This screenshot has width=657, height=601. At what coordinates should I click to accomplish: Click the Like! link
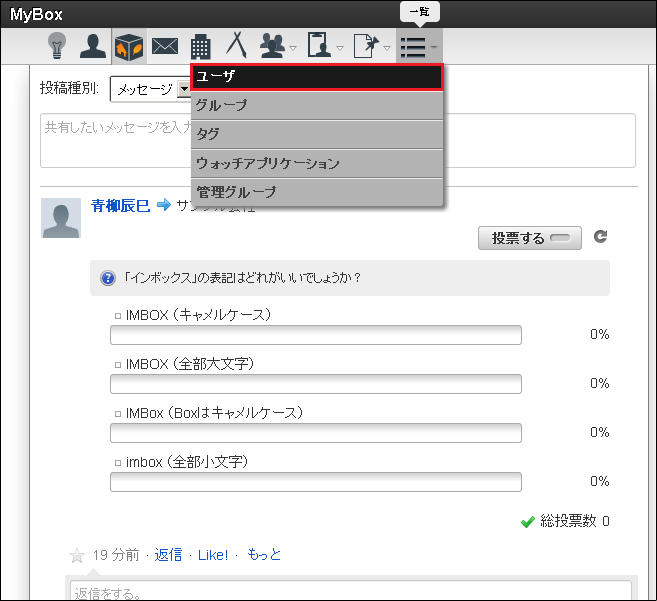click(213, 555)
